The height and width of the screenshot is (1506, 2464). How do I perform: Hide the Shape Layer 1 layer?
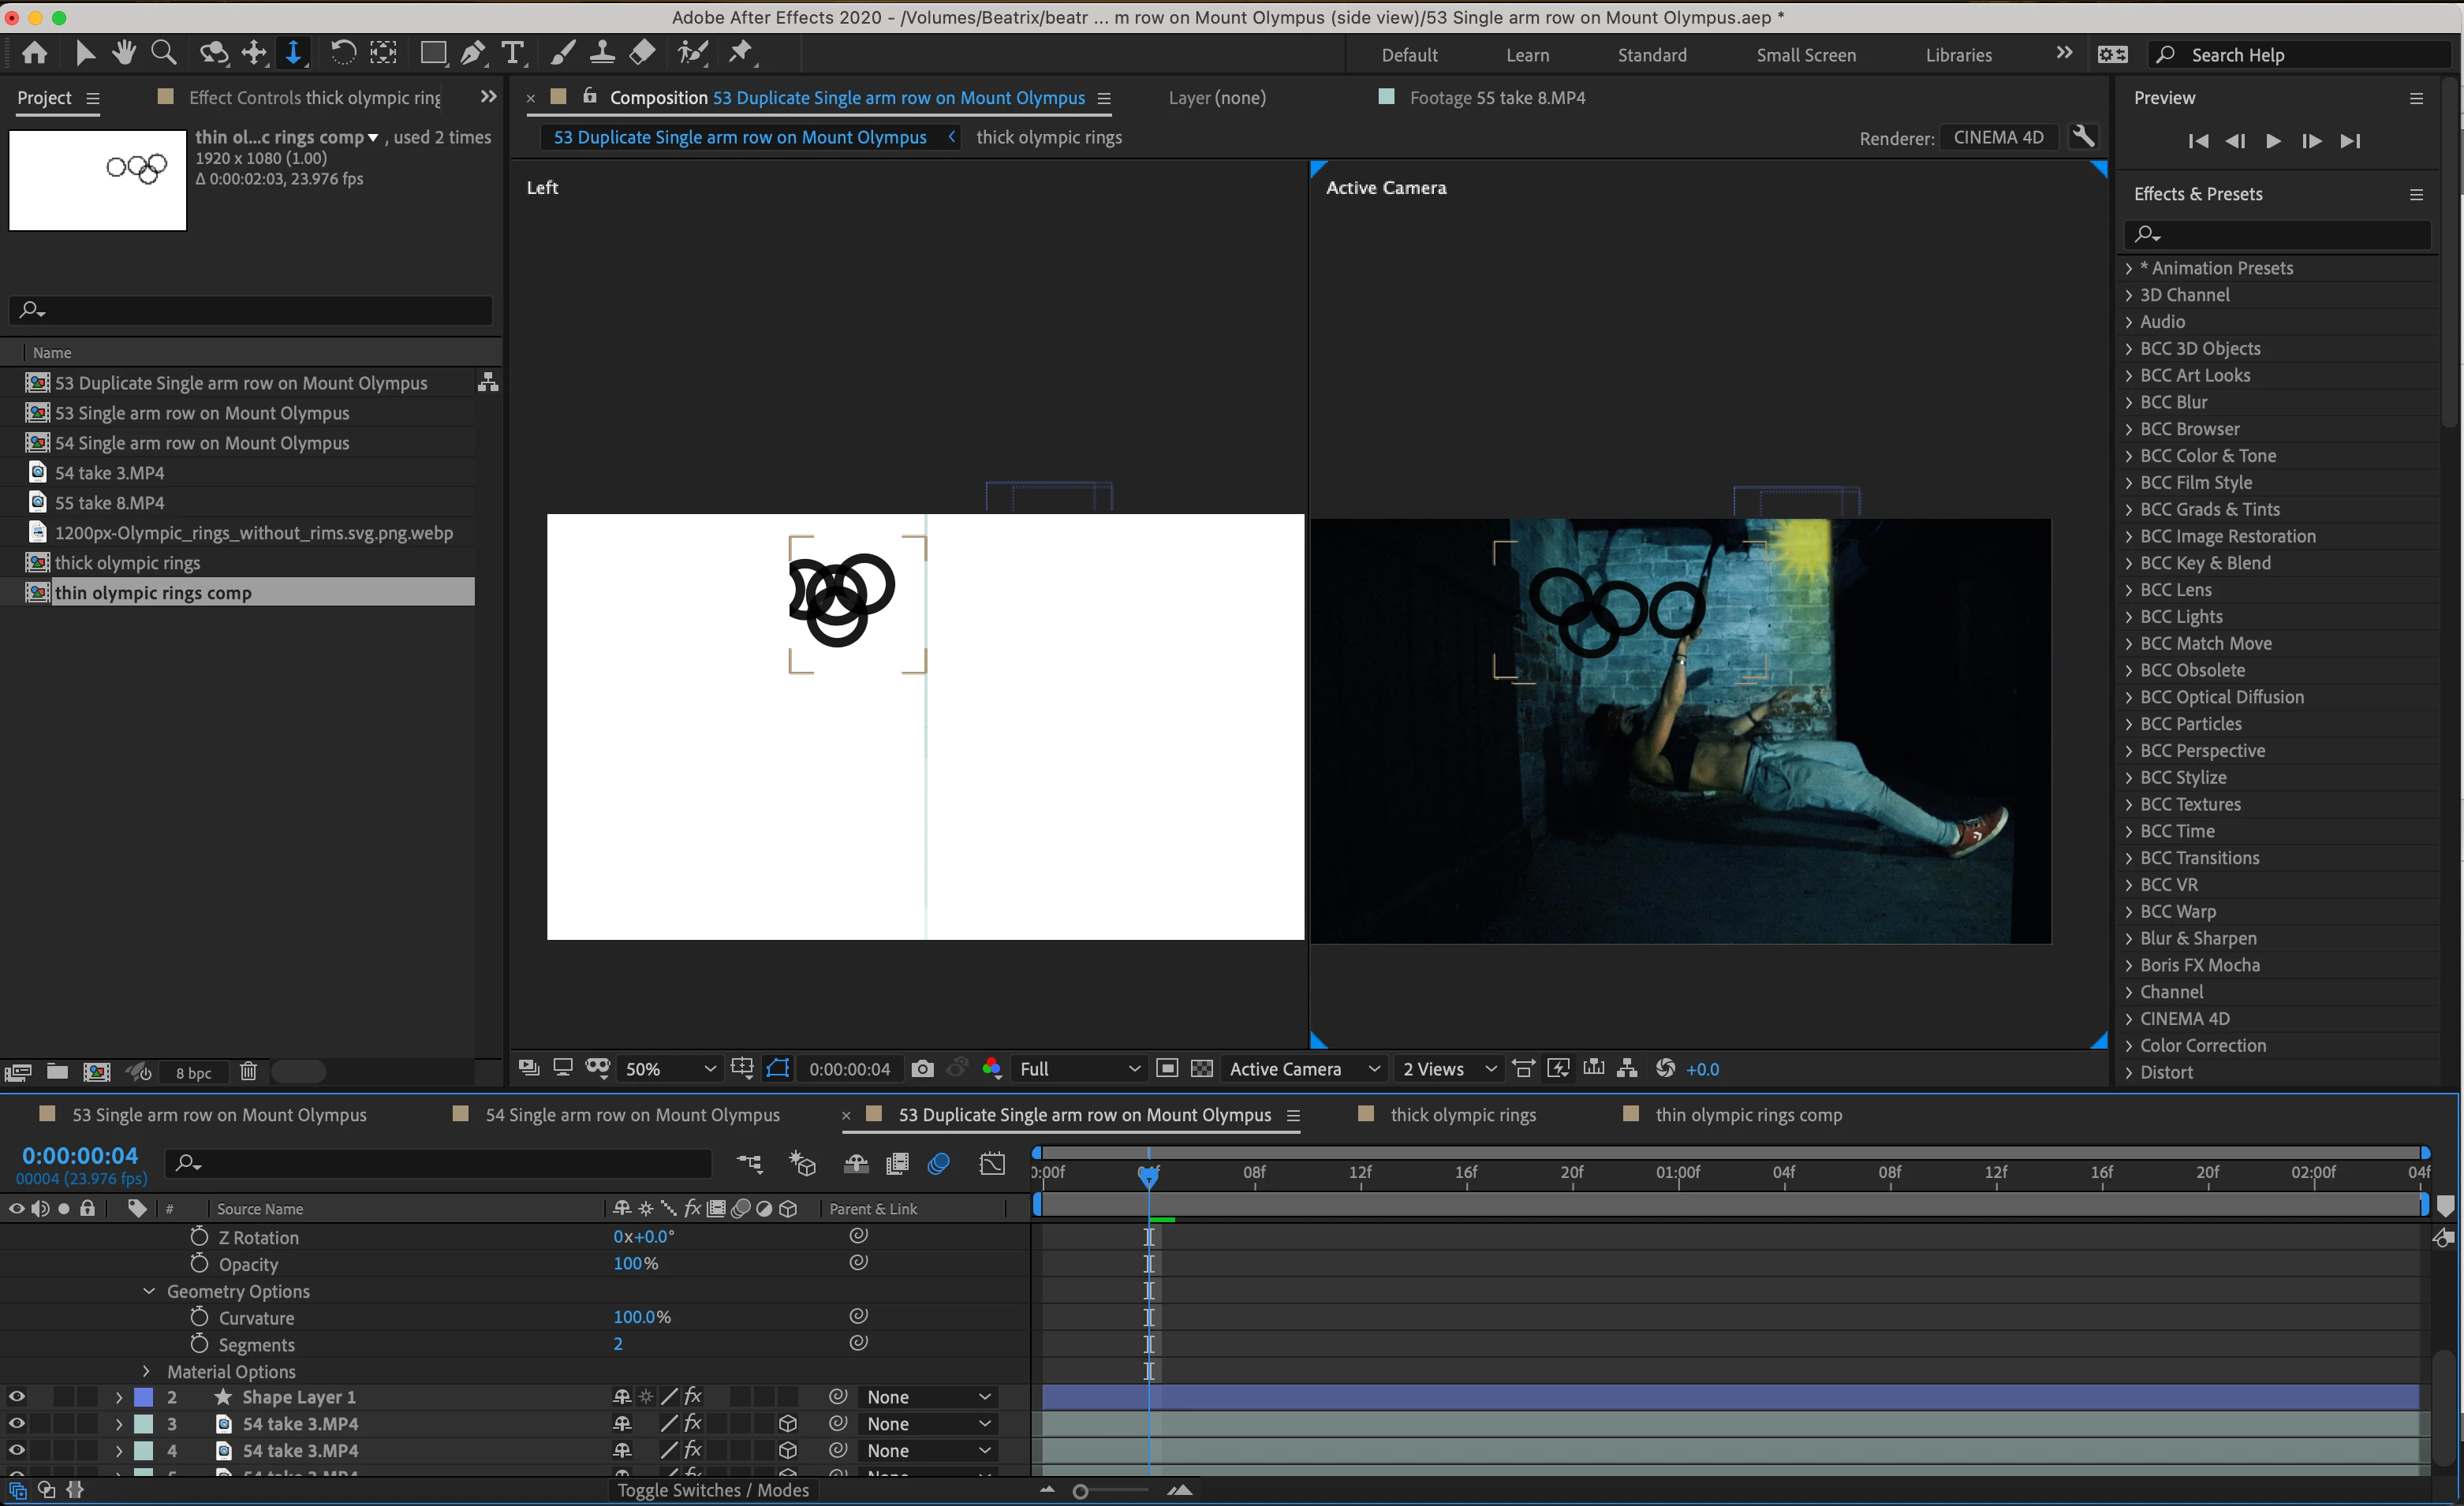(17, 1397)
